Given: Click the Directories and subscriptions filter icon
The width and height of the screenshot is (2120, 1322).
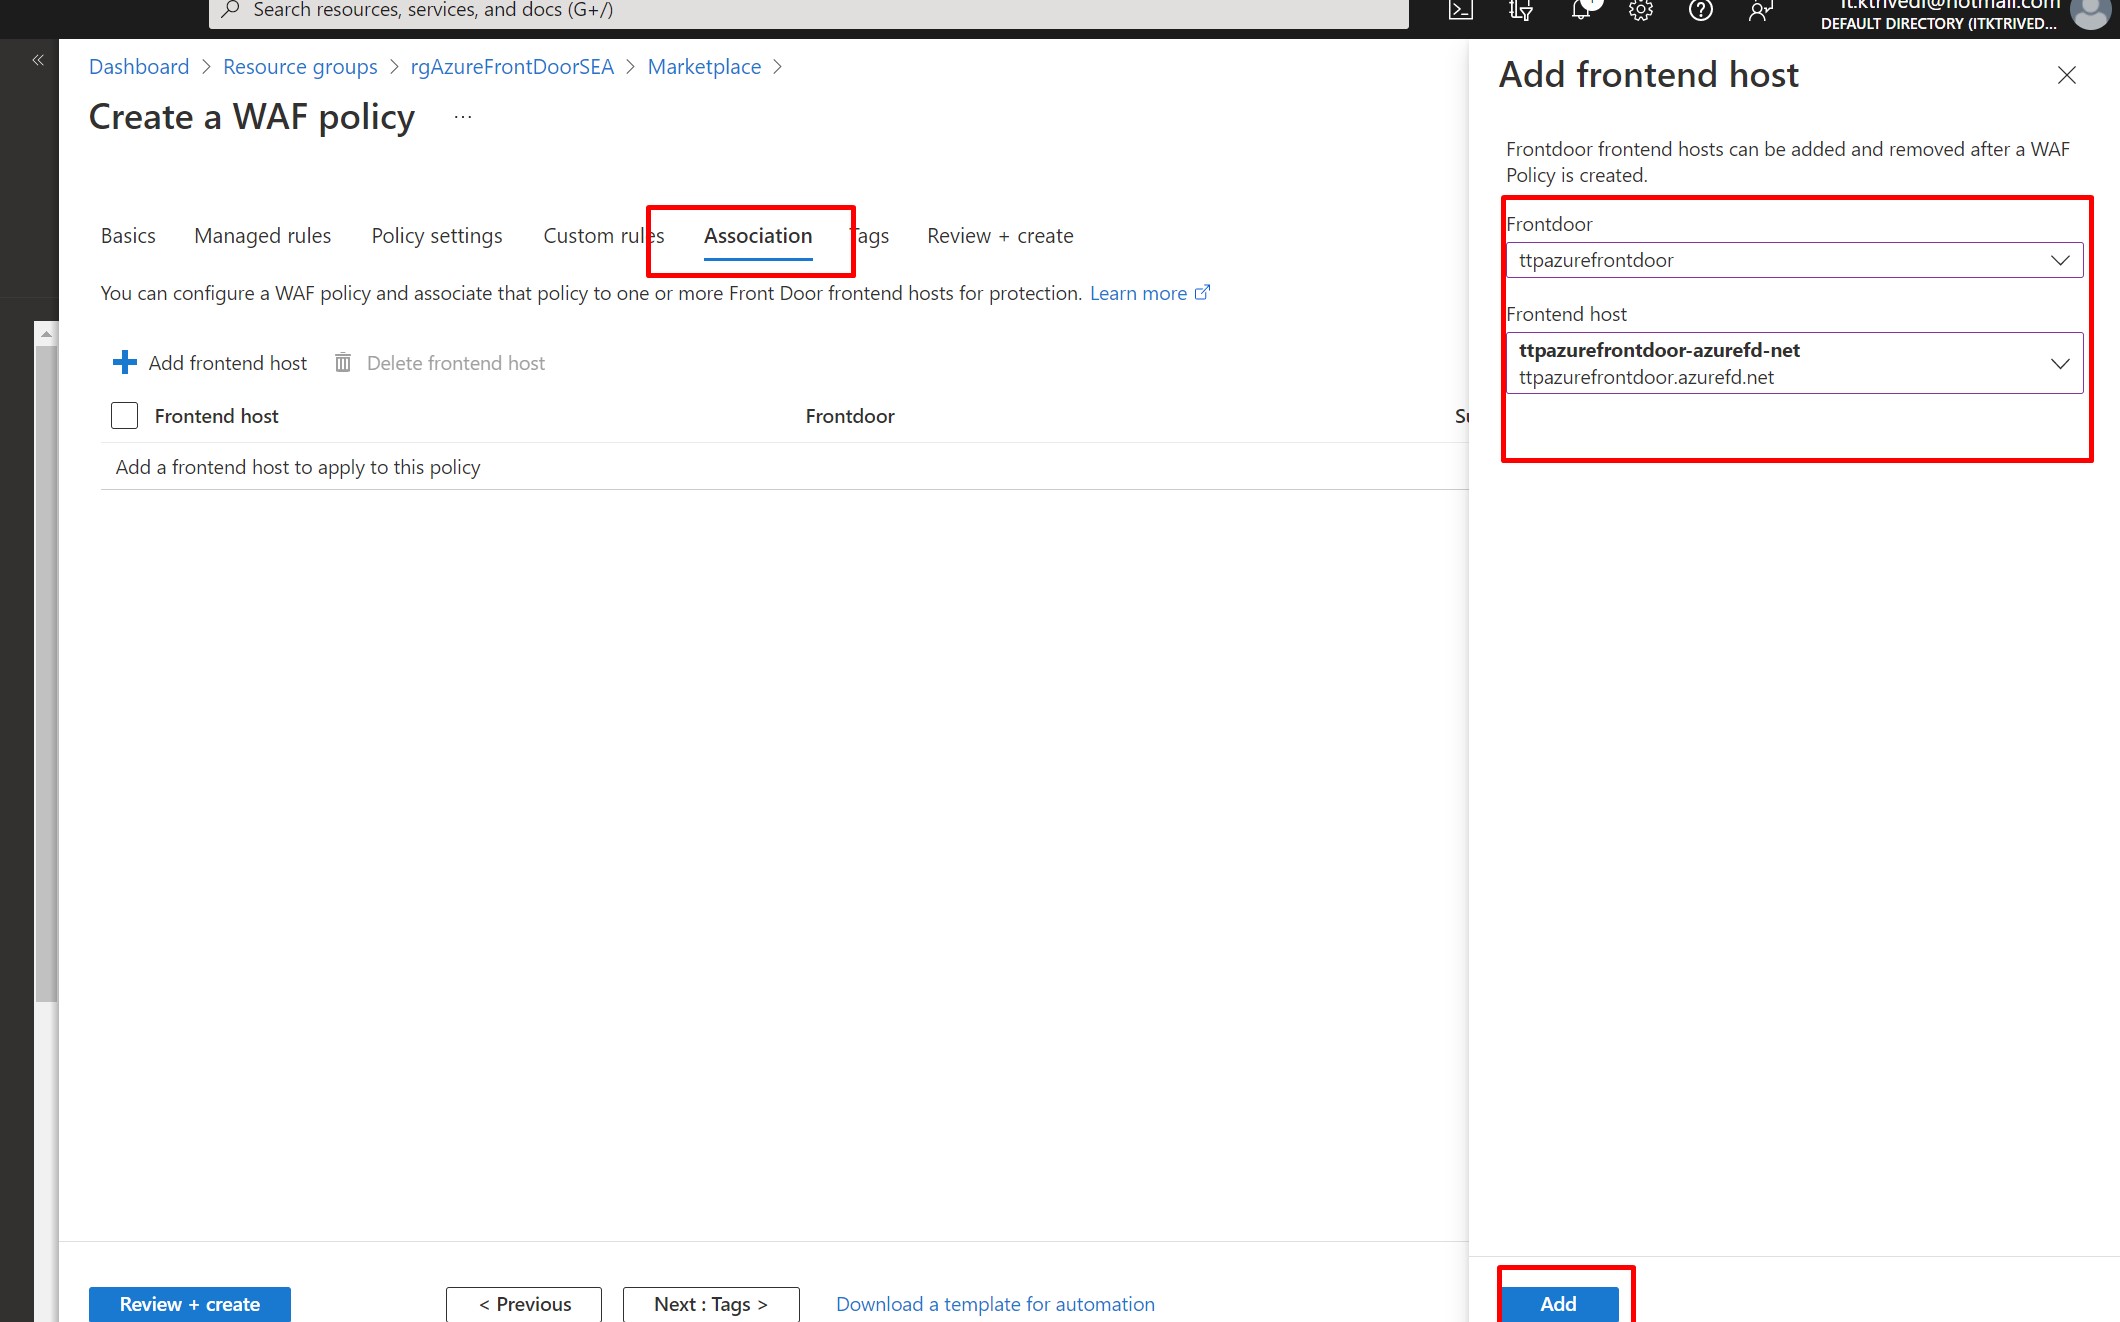Looking at the screenshot, I should pos(1520,11).
